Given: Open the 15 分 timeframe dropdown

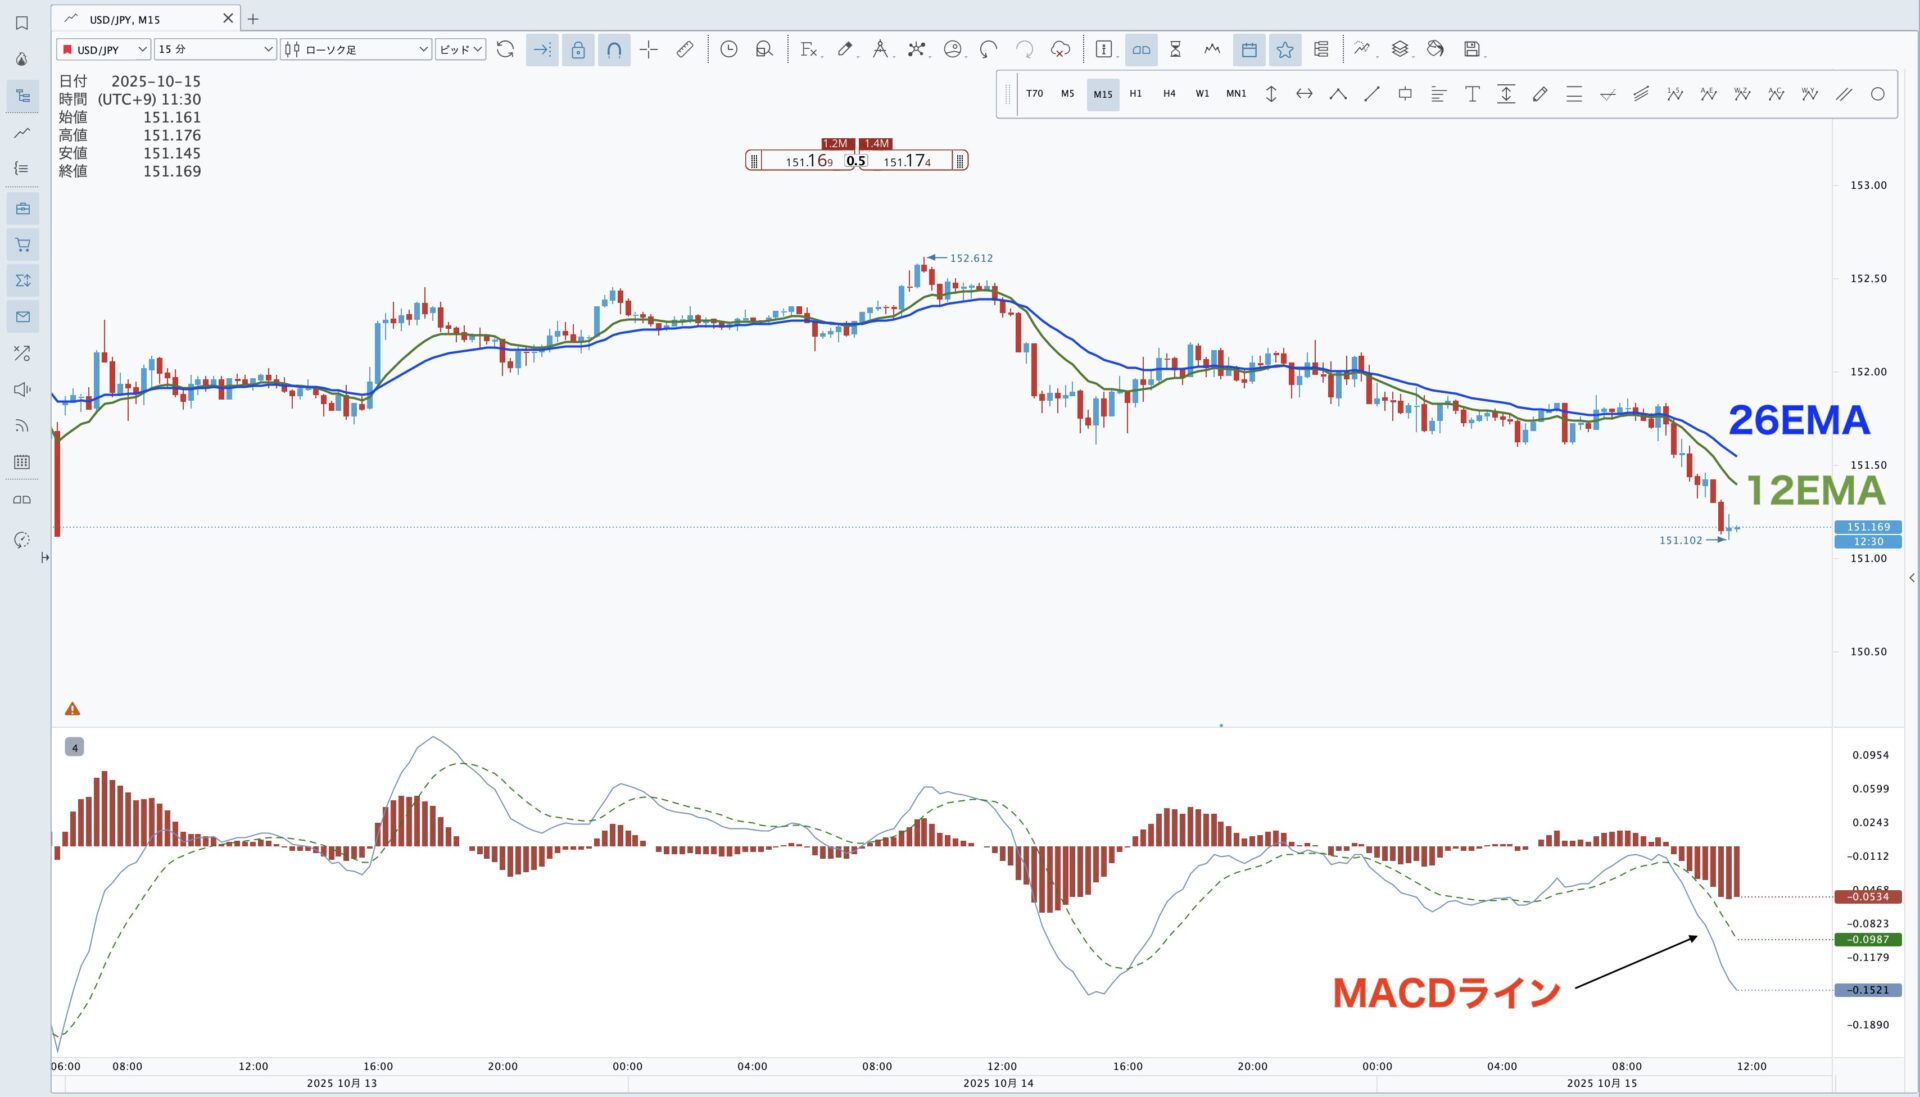Looking at the screenshot, I should tap(215, 49).
